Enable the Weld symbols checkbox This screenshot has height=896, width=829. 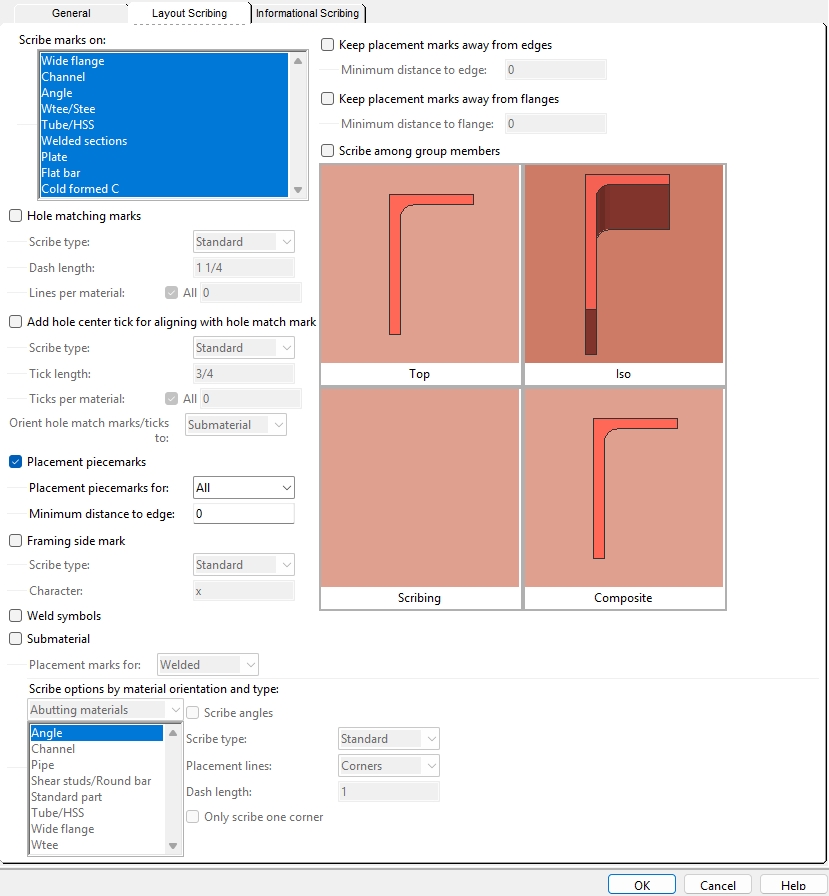[16, 616]
